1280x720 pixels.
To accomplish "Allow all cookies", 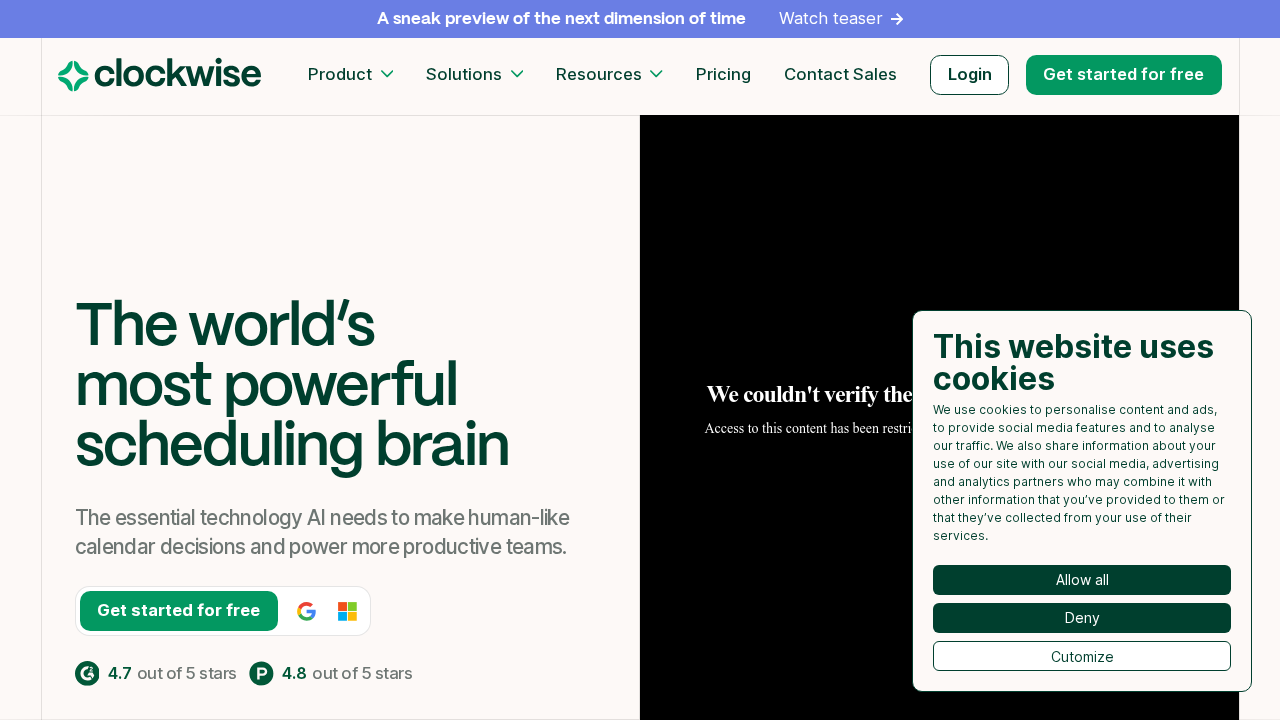I will 1081,580.
